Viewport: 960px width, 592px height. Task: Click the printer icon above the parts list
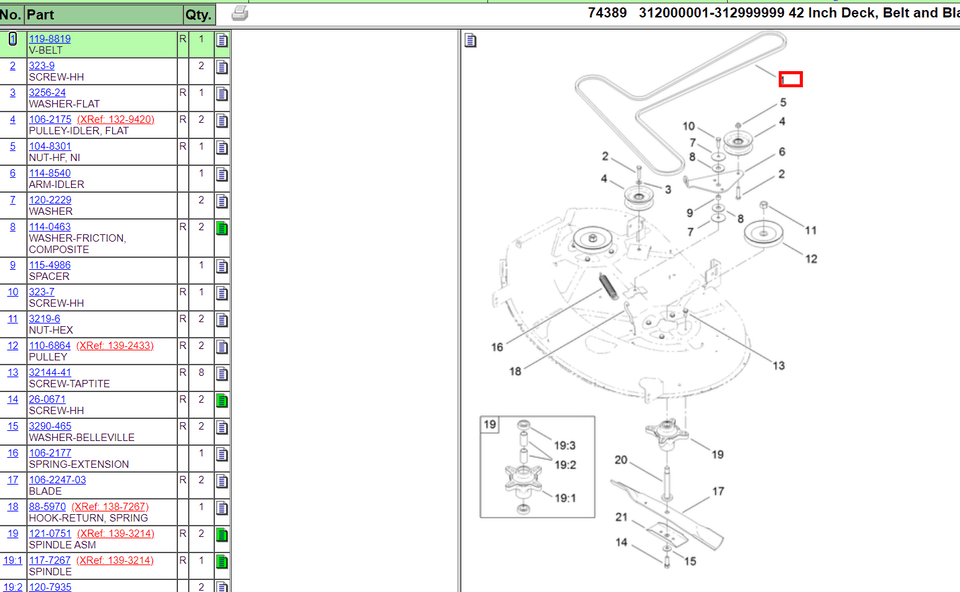click(x=239, y=13)
